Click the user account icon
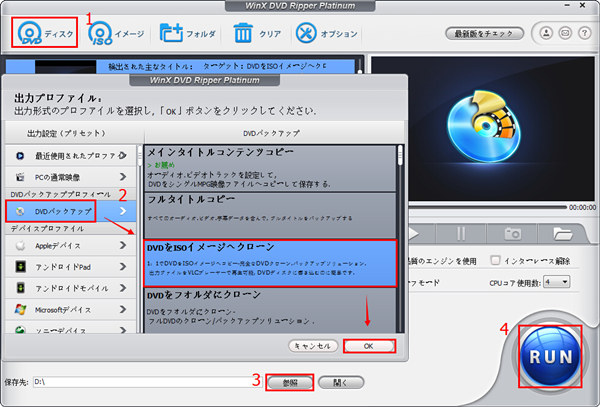This screenshot has height=407, width=600. [546, 33]
